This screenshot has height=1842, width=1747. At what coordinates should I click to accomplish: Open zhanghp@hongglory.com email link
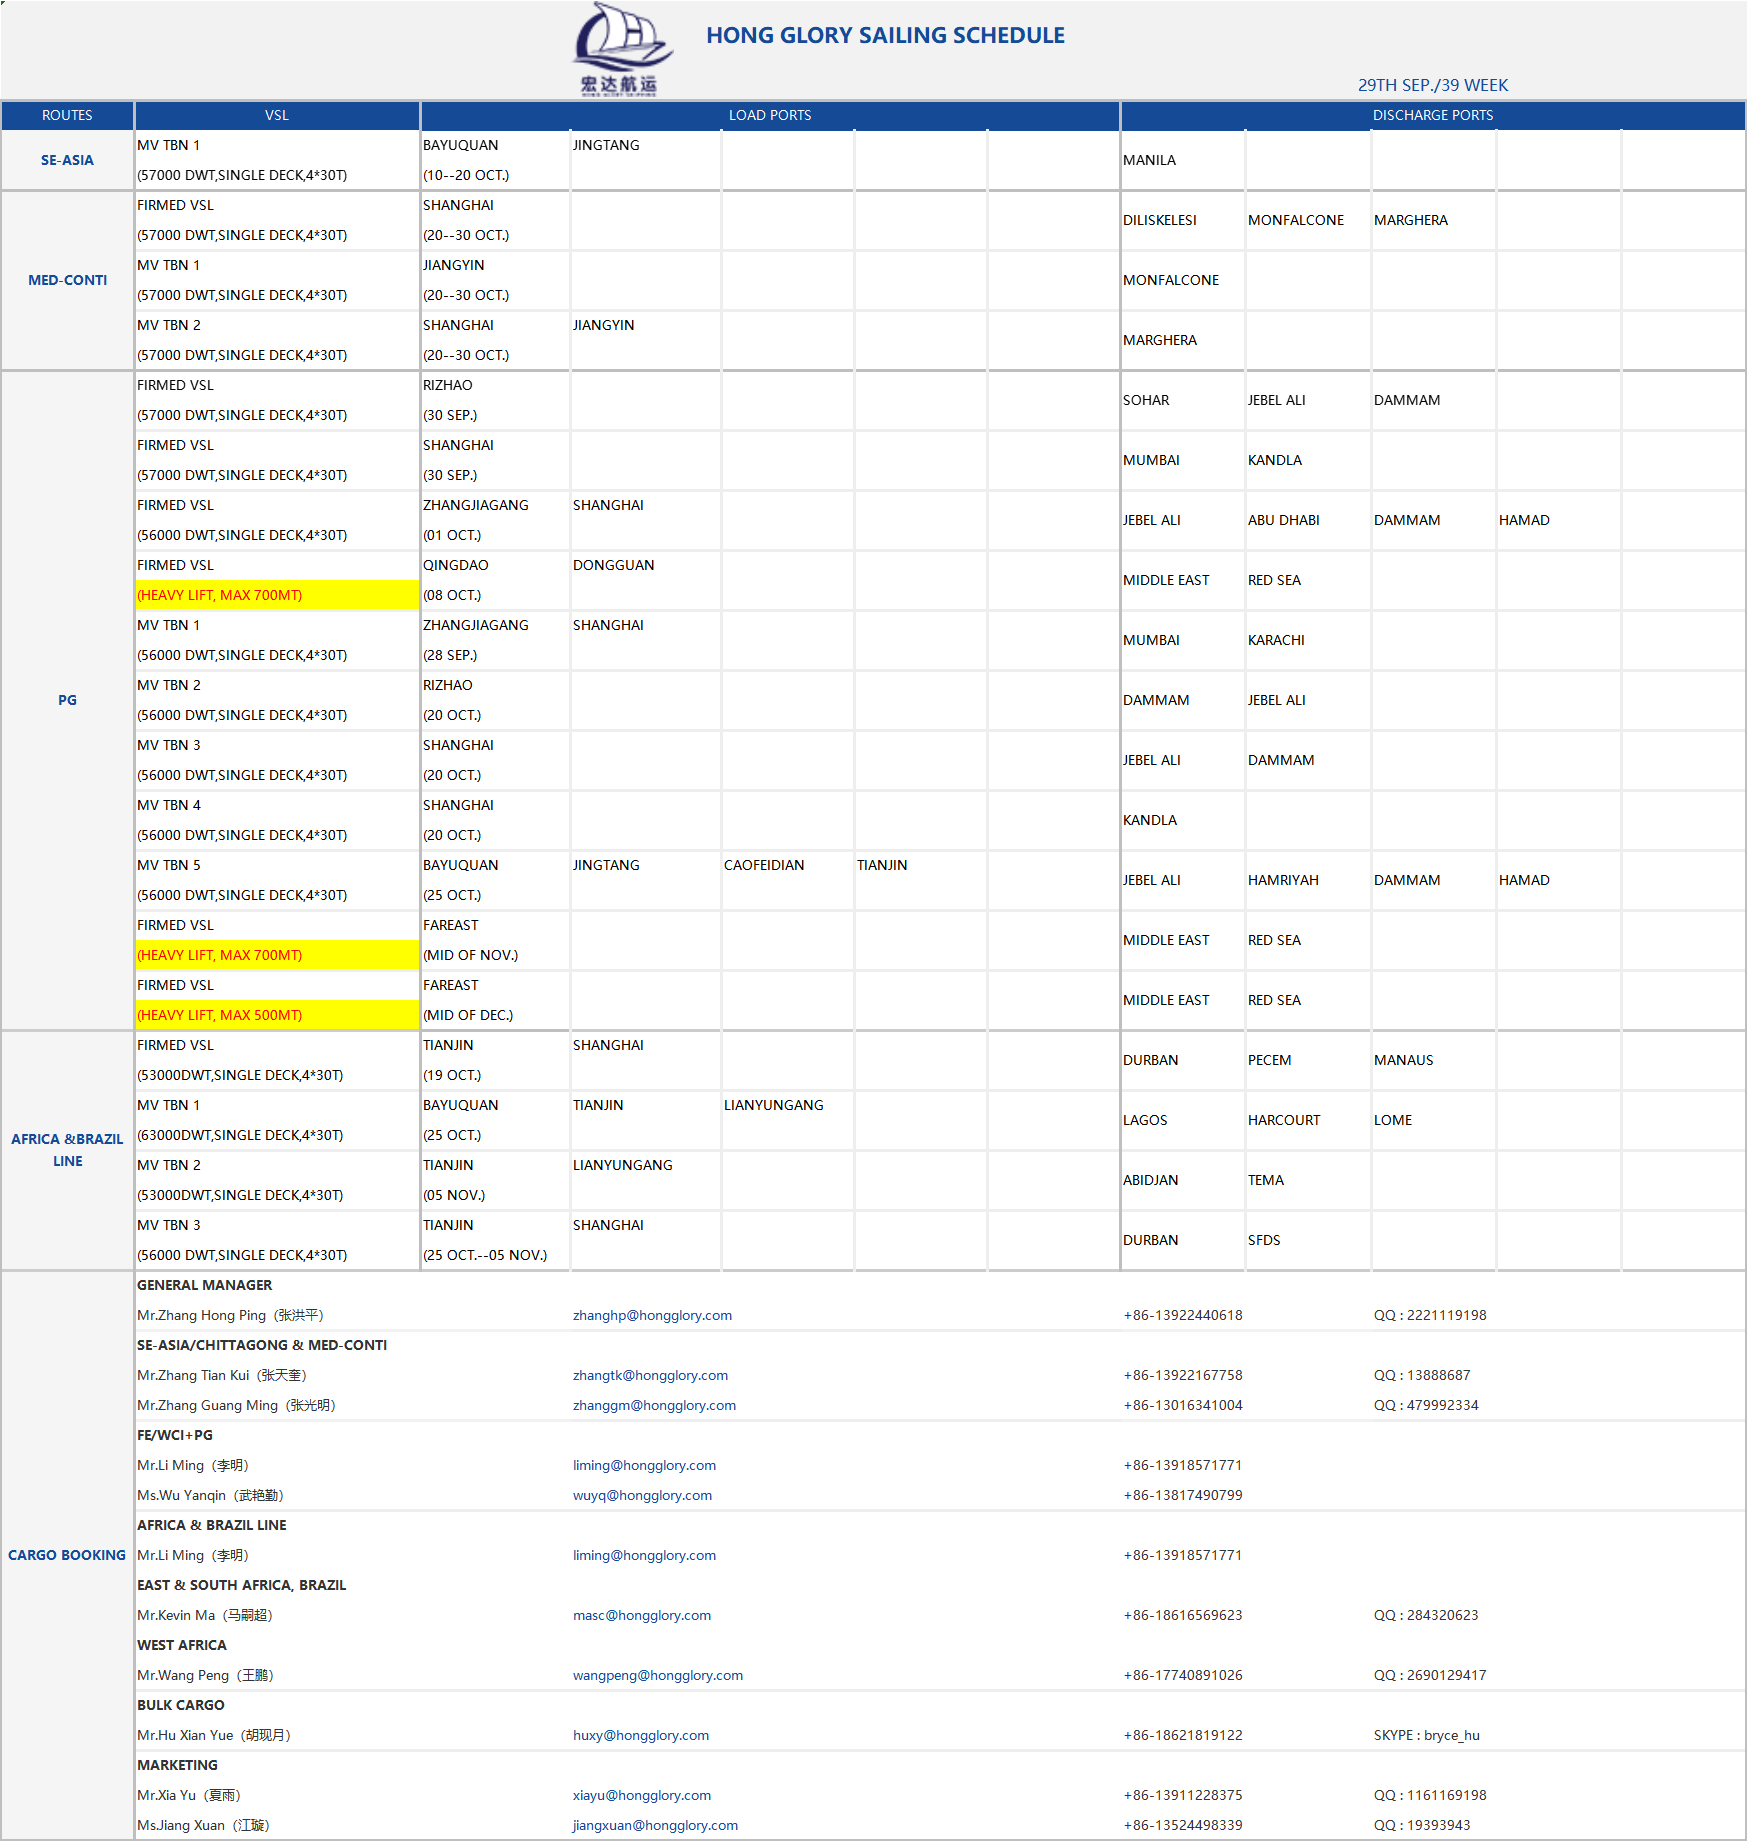[x=652, y=1315]
